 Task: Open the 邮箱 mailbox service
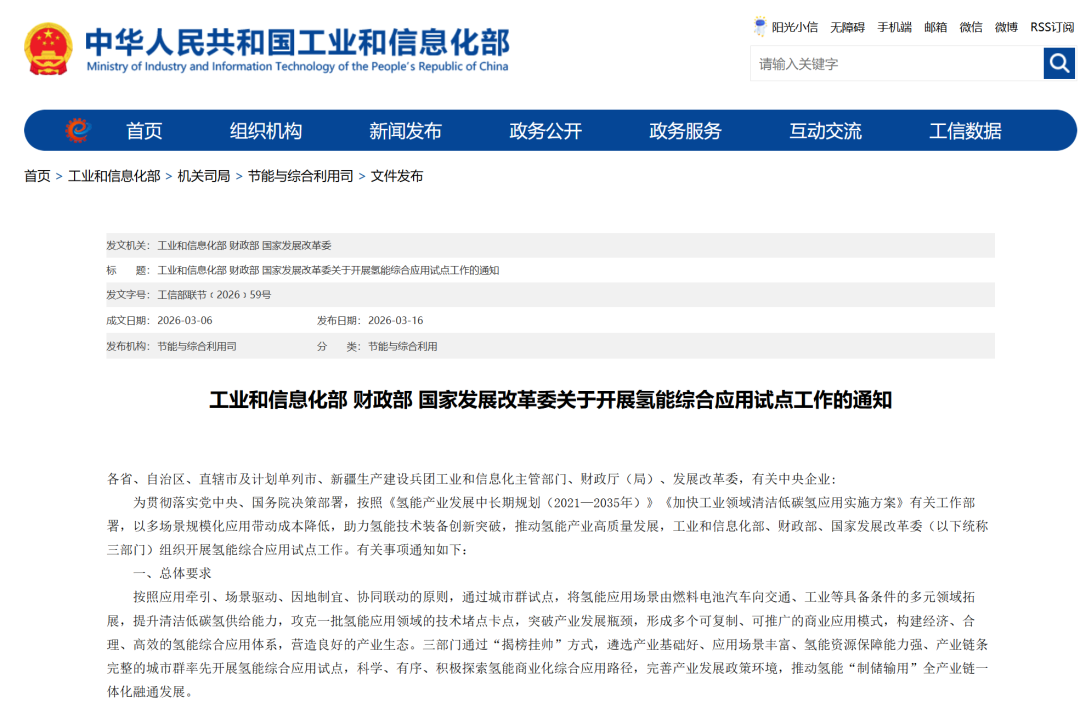point(935,27)
